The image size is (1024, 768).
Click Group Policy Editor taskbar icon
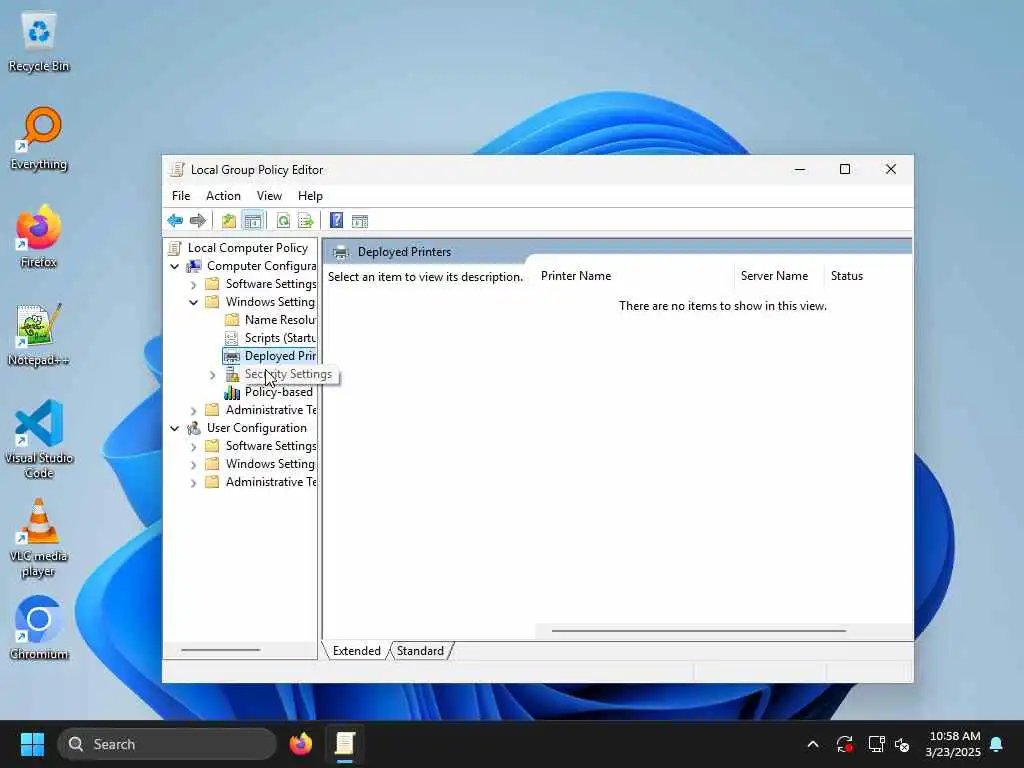coord(345,744)
